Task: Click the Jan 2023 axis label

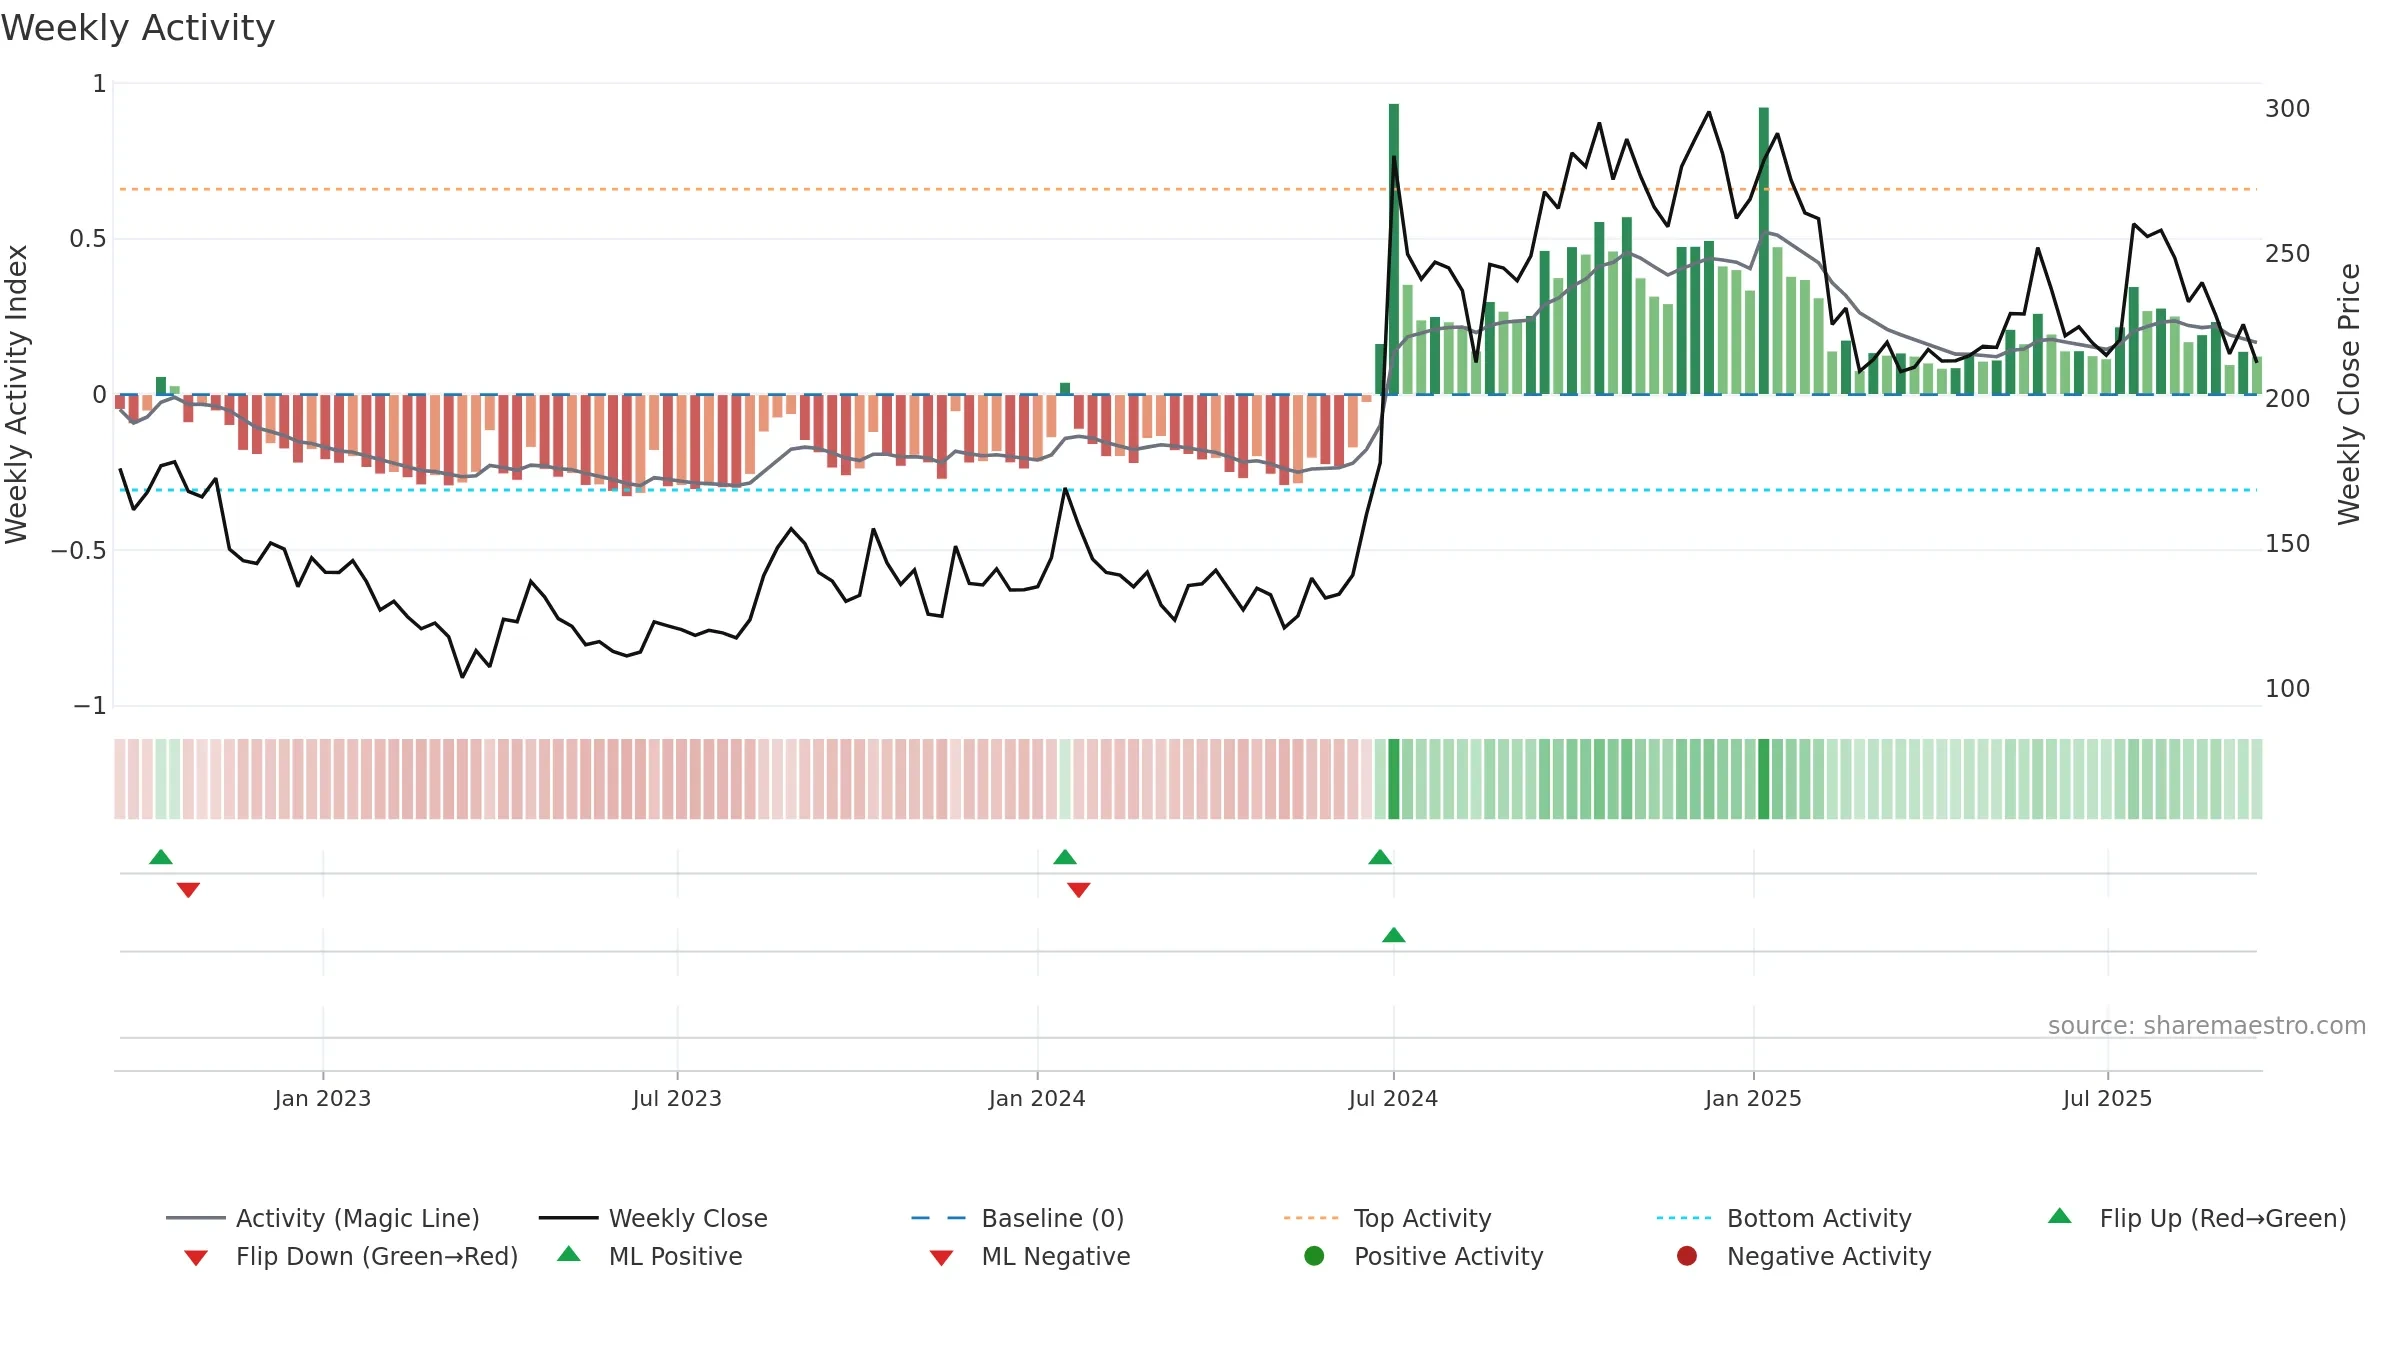Action: click(323, 1099)
